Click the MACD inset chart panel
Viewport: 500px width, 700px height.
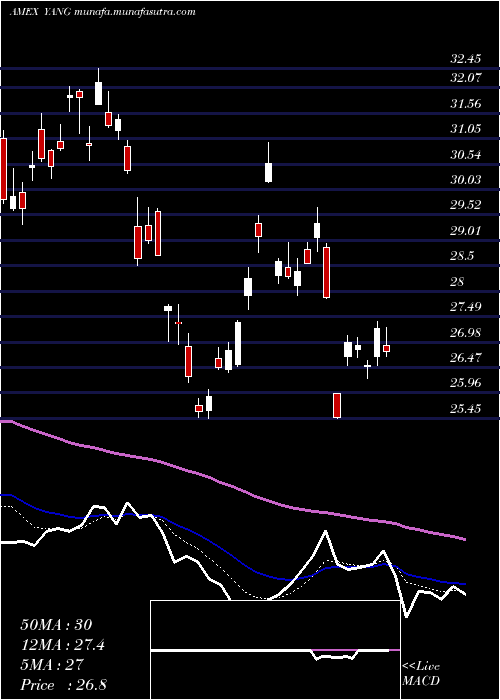point(275,650)
